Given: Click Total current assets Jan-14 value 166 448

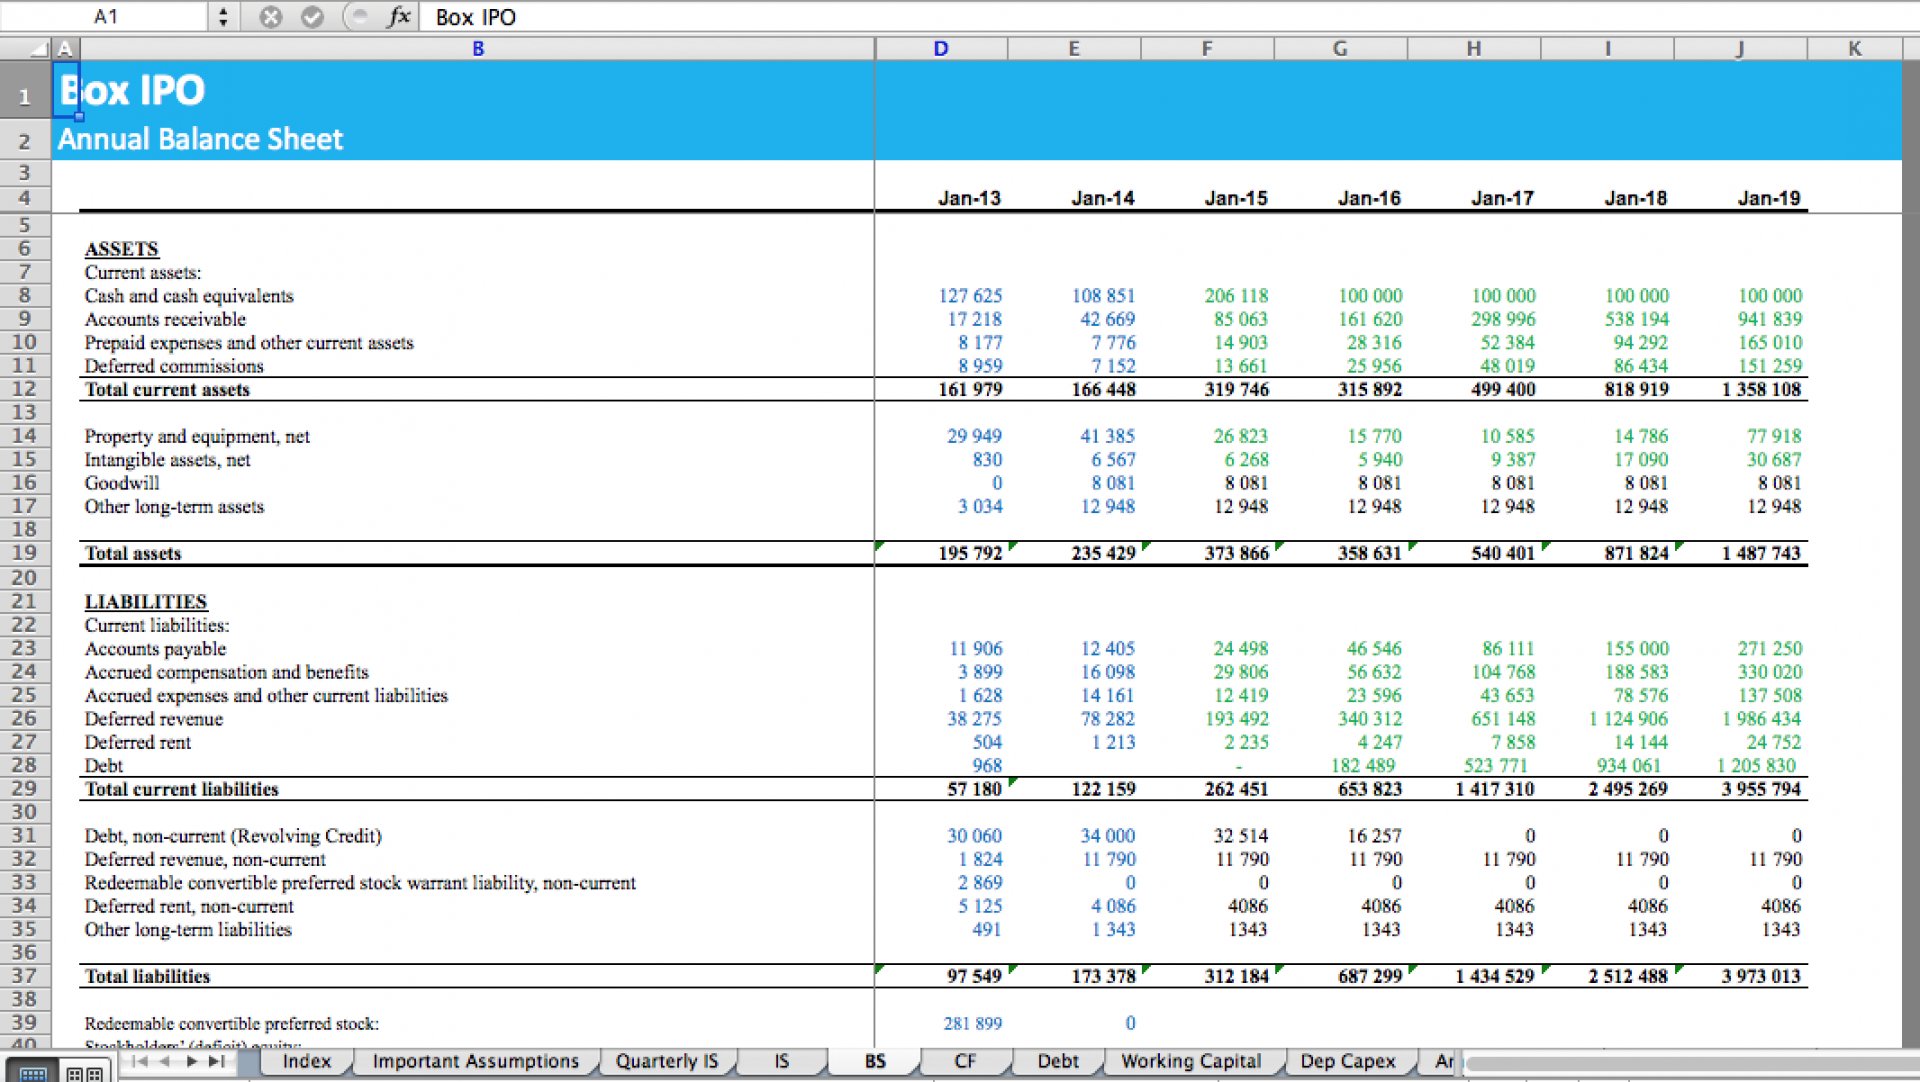Looking at the screenshot, I should click(x=1103, y=390).
